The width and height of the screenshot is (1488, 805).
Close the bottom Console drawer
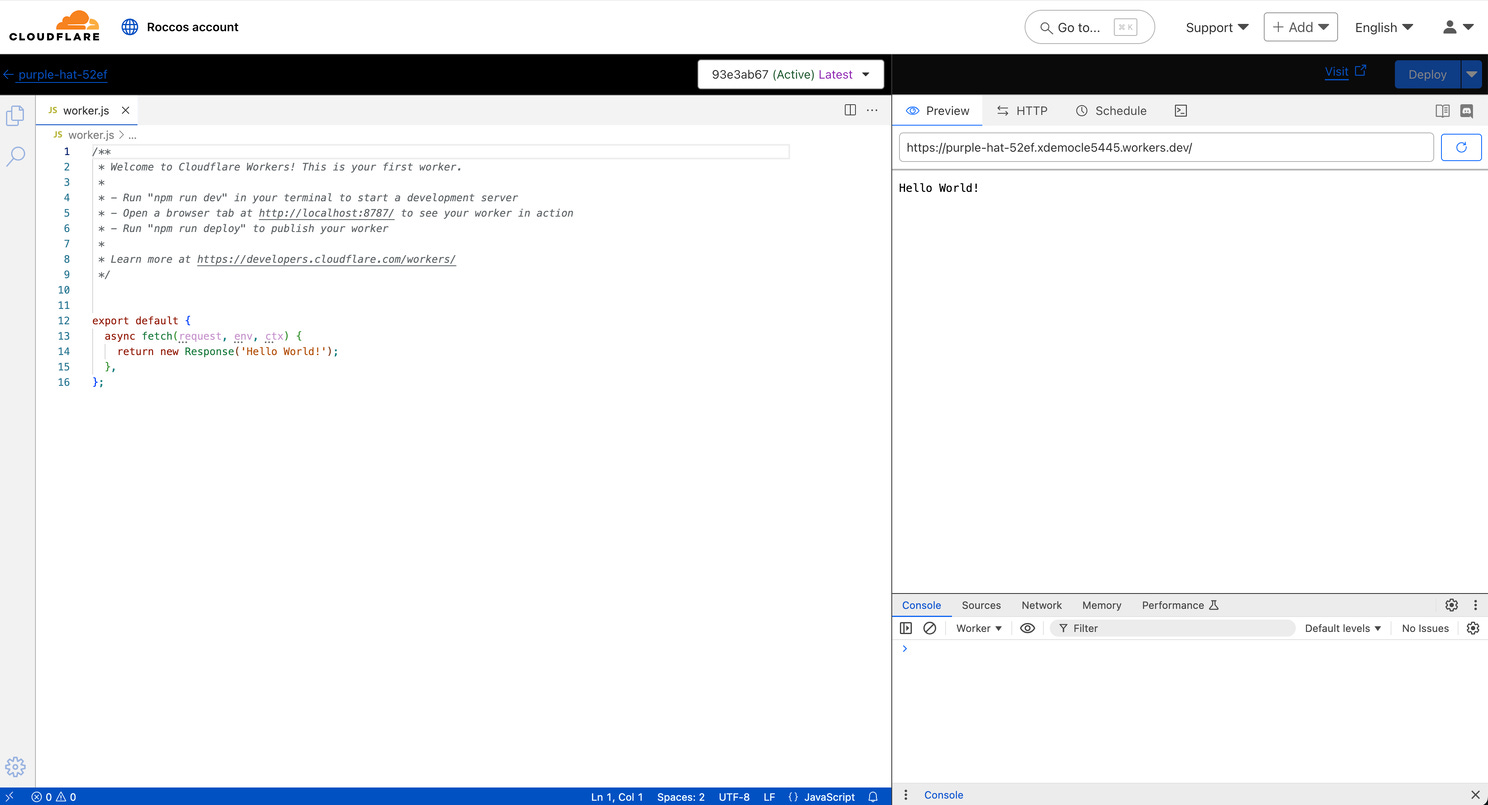click(x=1475, y=795)
